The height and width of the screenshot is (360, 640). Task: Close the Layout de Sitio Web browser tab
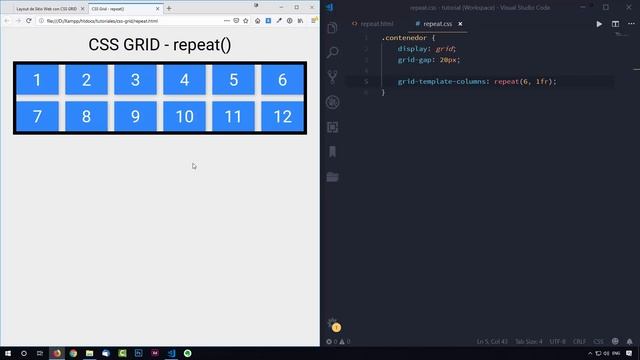pos(82,9)
